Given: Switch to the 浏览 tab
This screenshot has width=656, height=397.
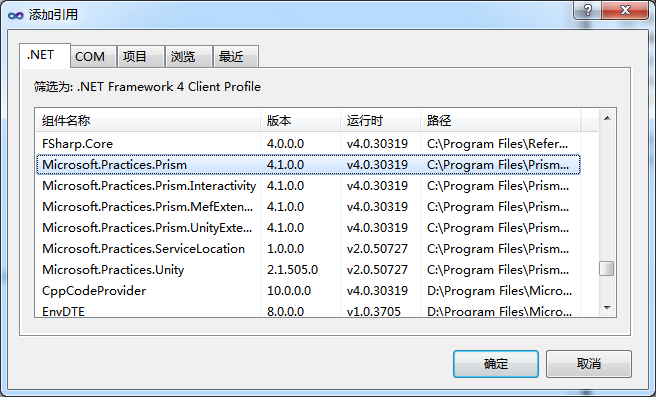Looking at the screenshot, I should [x=189, y=56].
